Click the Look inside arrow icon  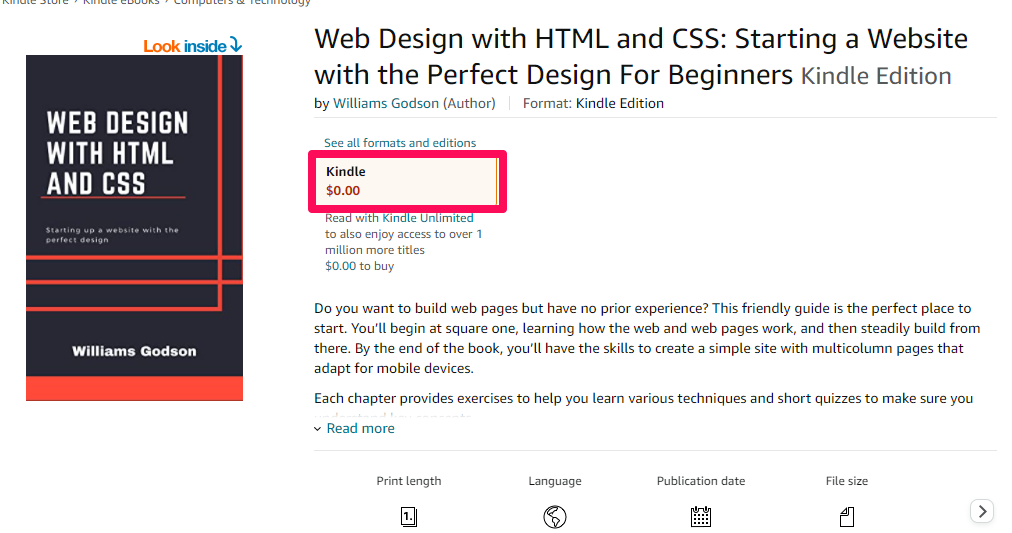[x=236, y=45]
